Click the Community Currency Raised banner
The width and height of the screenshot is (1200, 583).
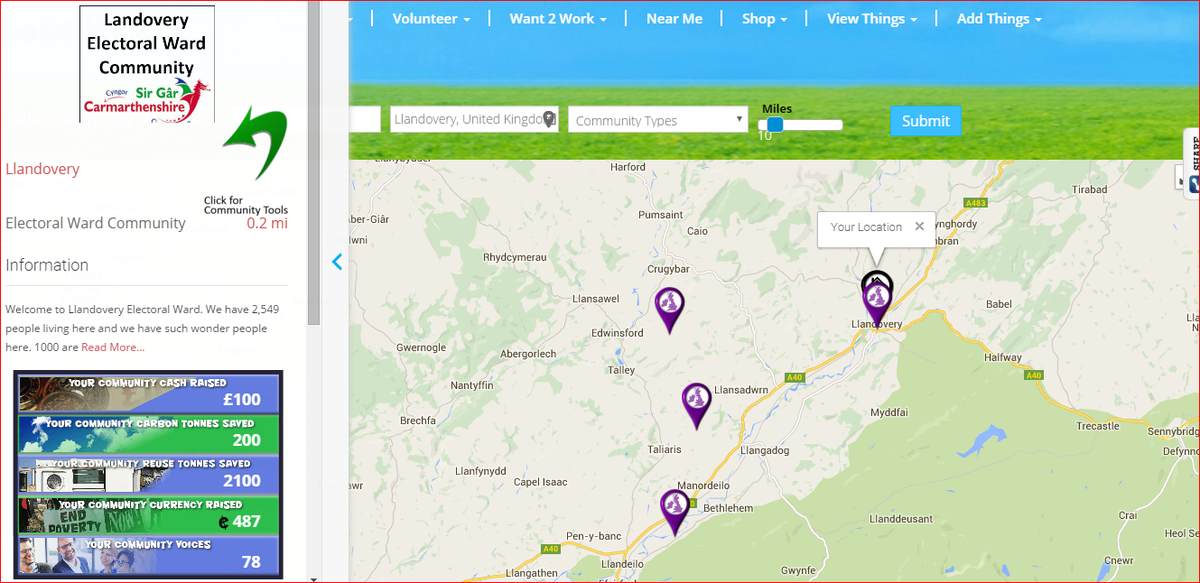click(148, 515)
